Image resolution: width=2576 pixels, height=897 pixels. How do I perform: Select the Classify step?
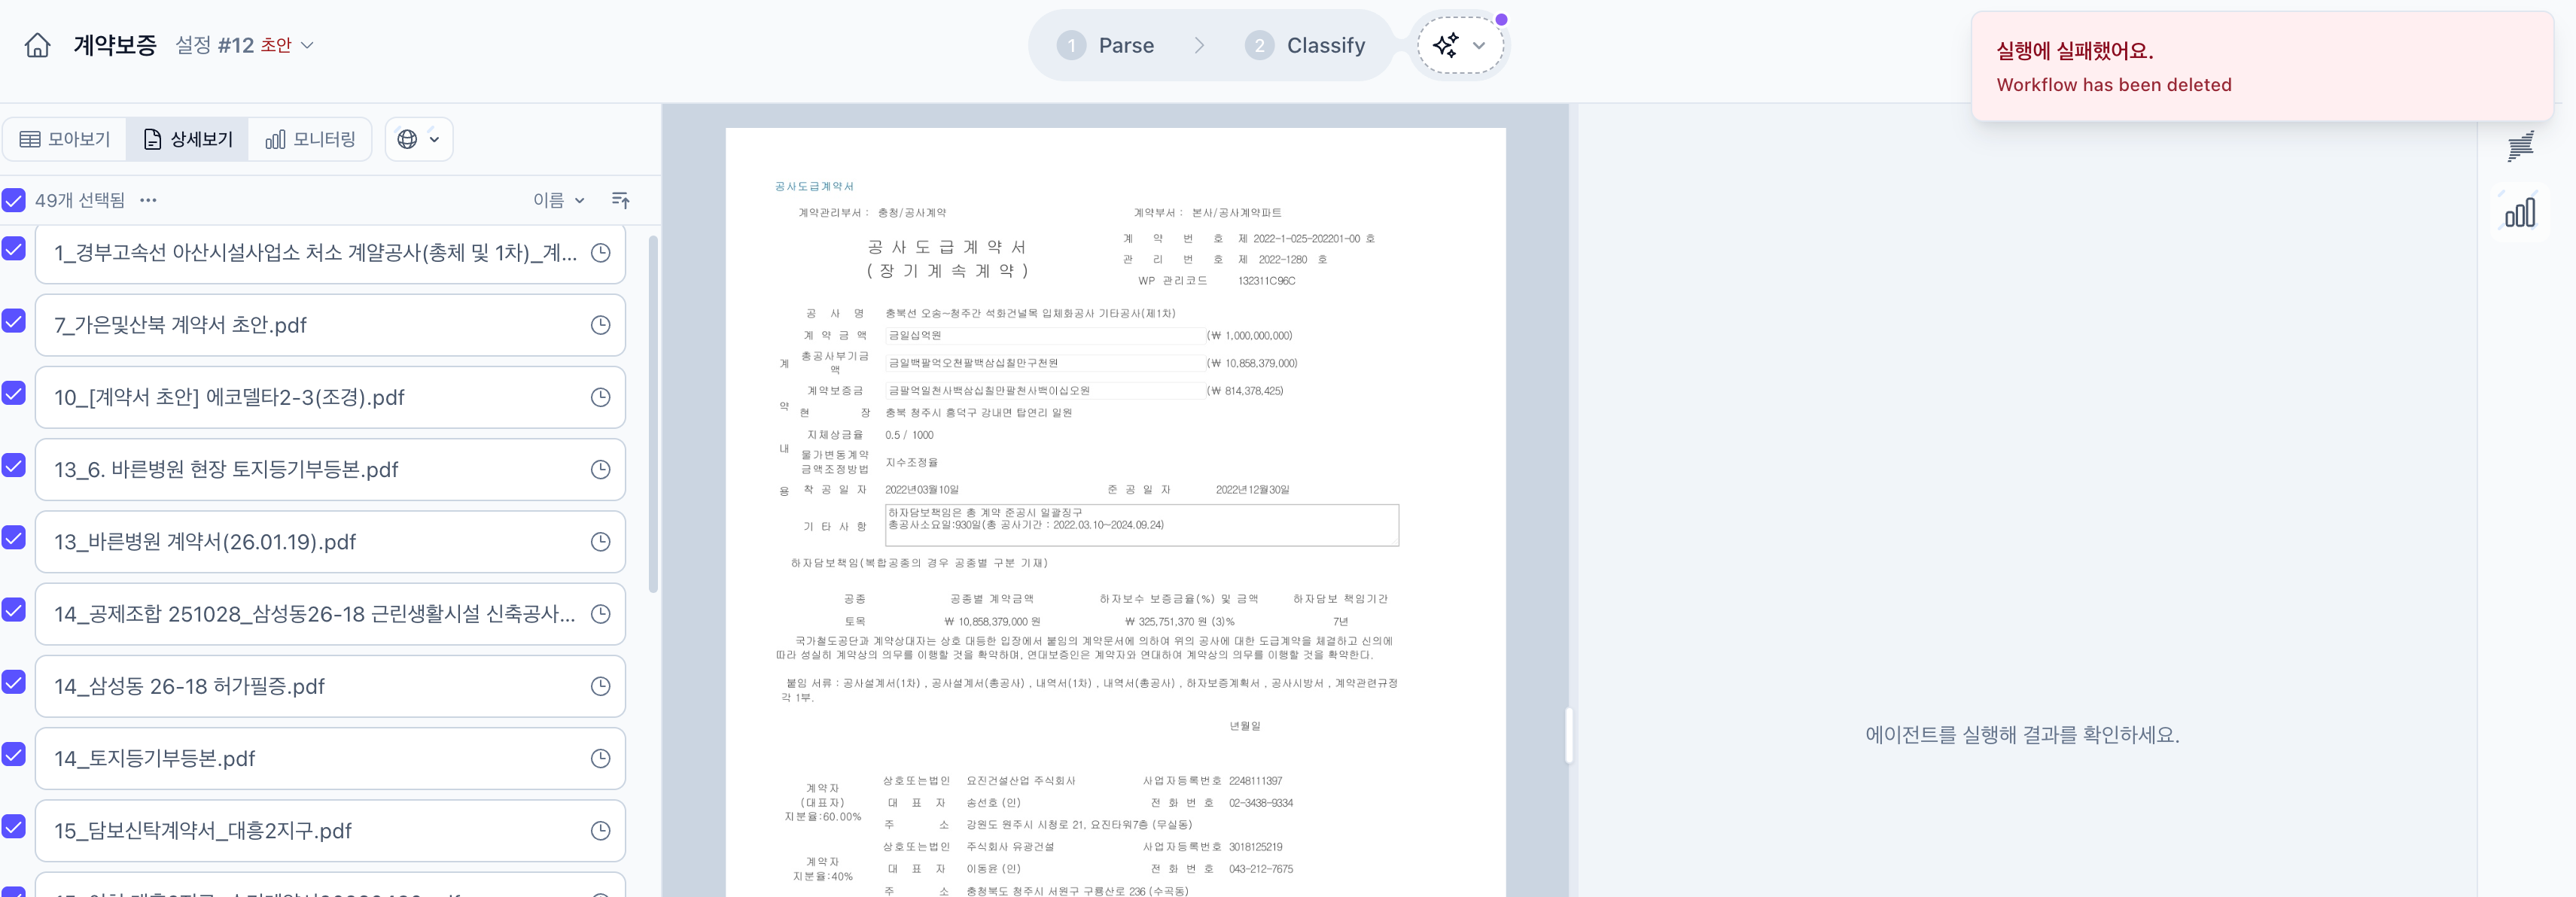point(1305,45)
